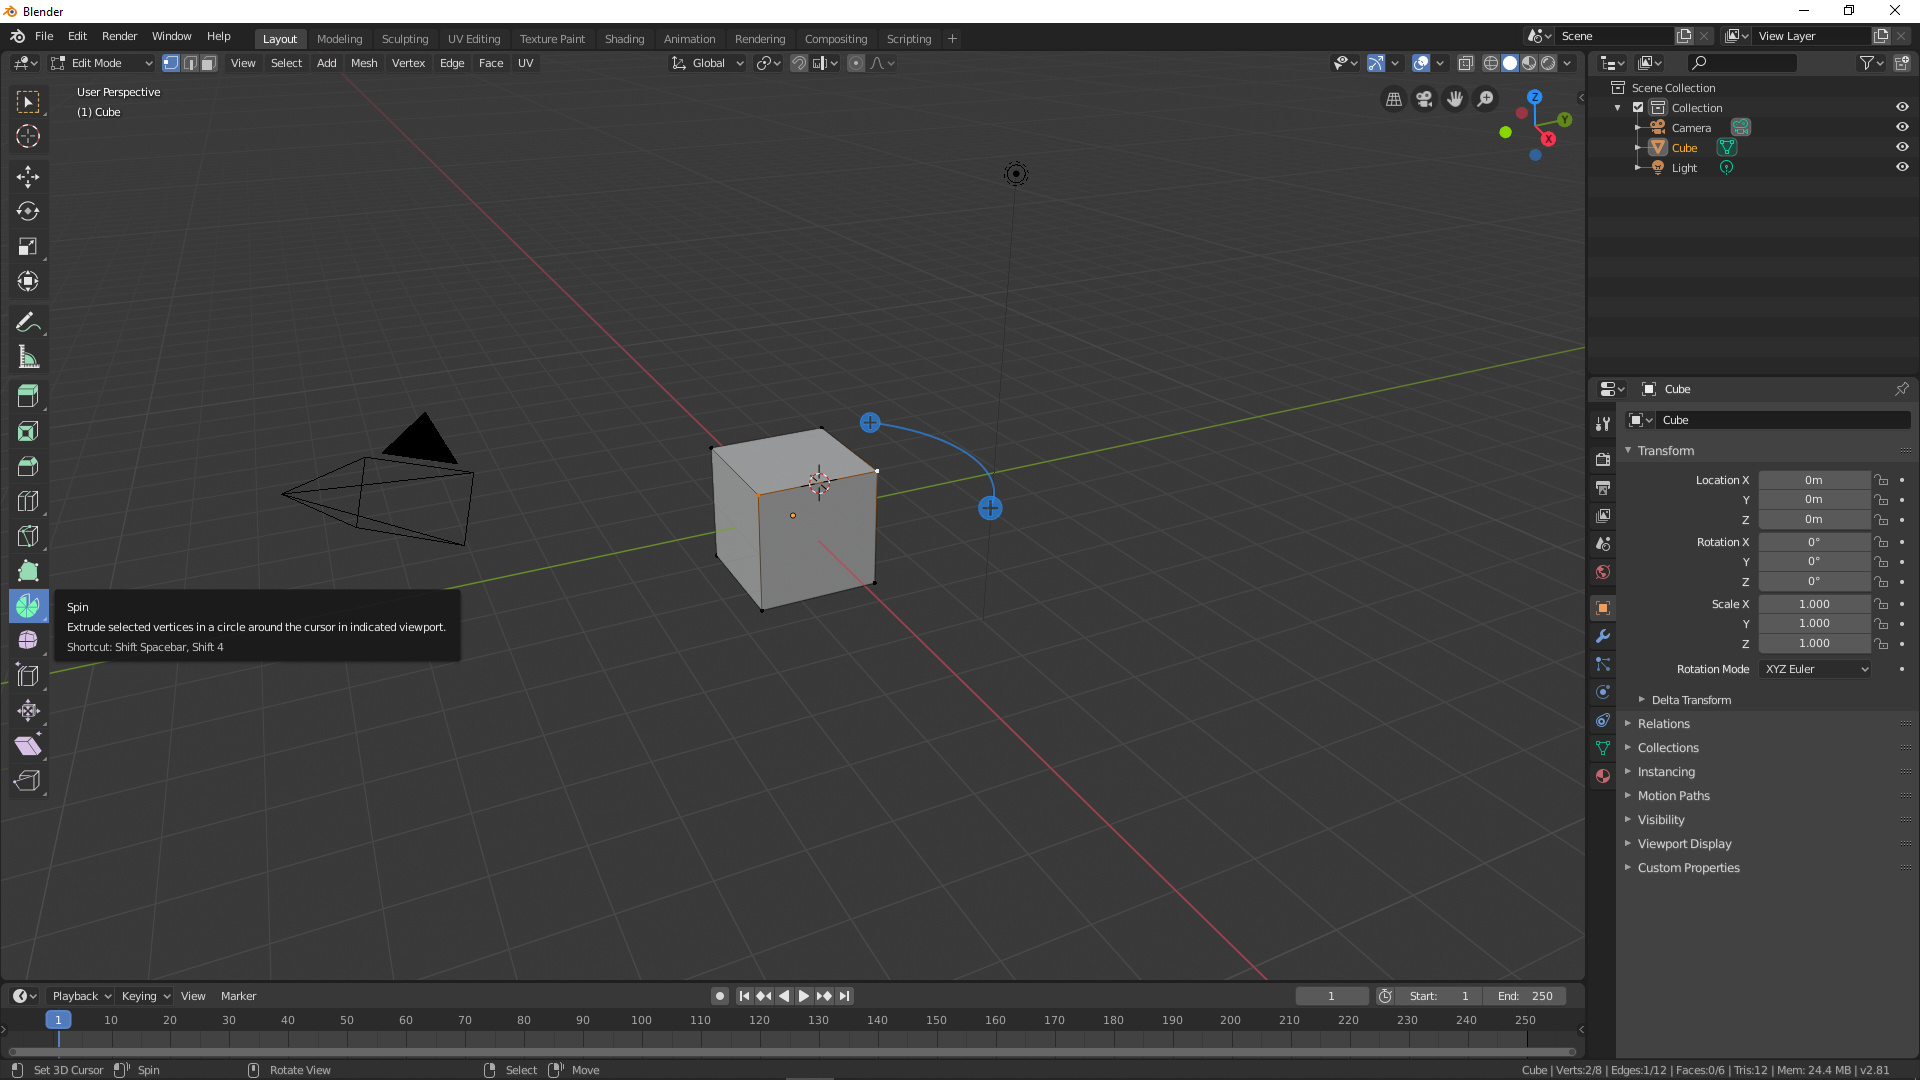
Task: Switch to the Shading workspace tab
Action: pyautogui.click(x=624, y=39)
